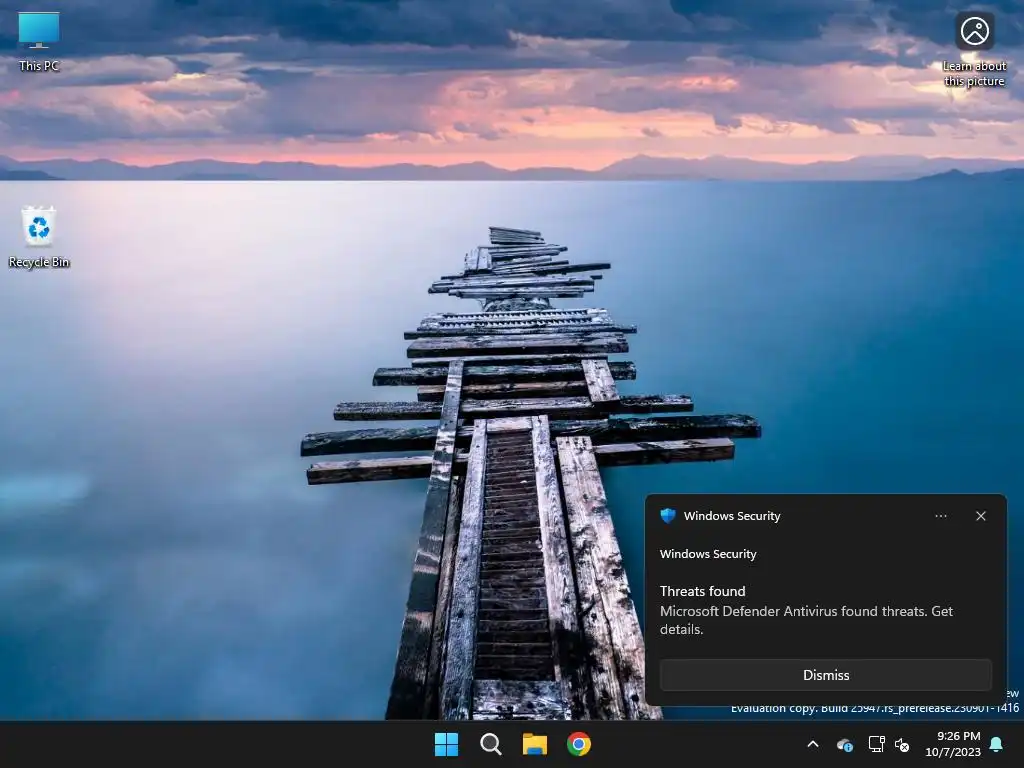Launch File Explorer from the taskbar
This screenshot has width=1024, height=768.
pos(535,744)
